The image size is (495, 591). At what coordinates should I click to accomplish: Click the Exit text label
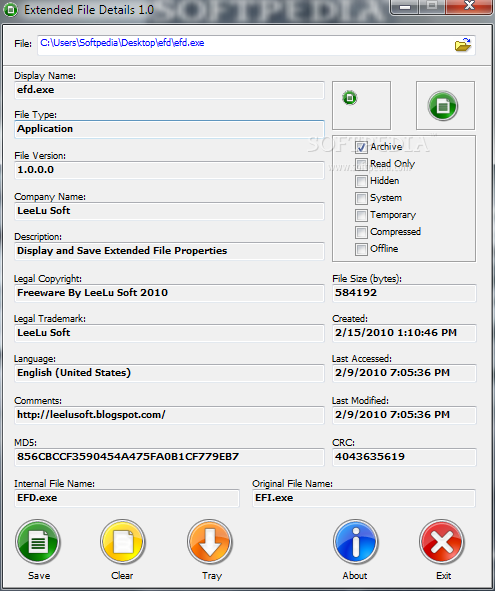pyautogui.click(x=443, y=576)
